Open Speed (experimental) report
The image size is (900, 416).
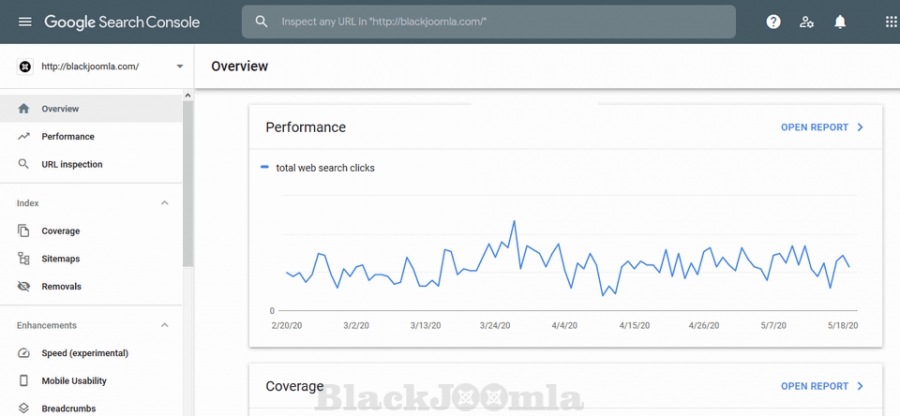[85, 353]
